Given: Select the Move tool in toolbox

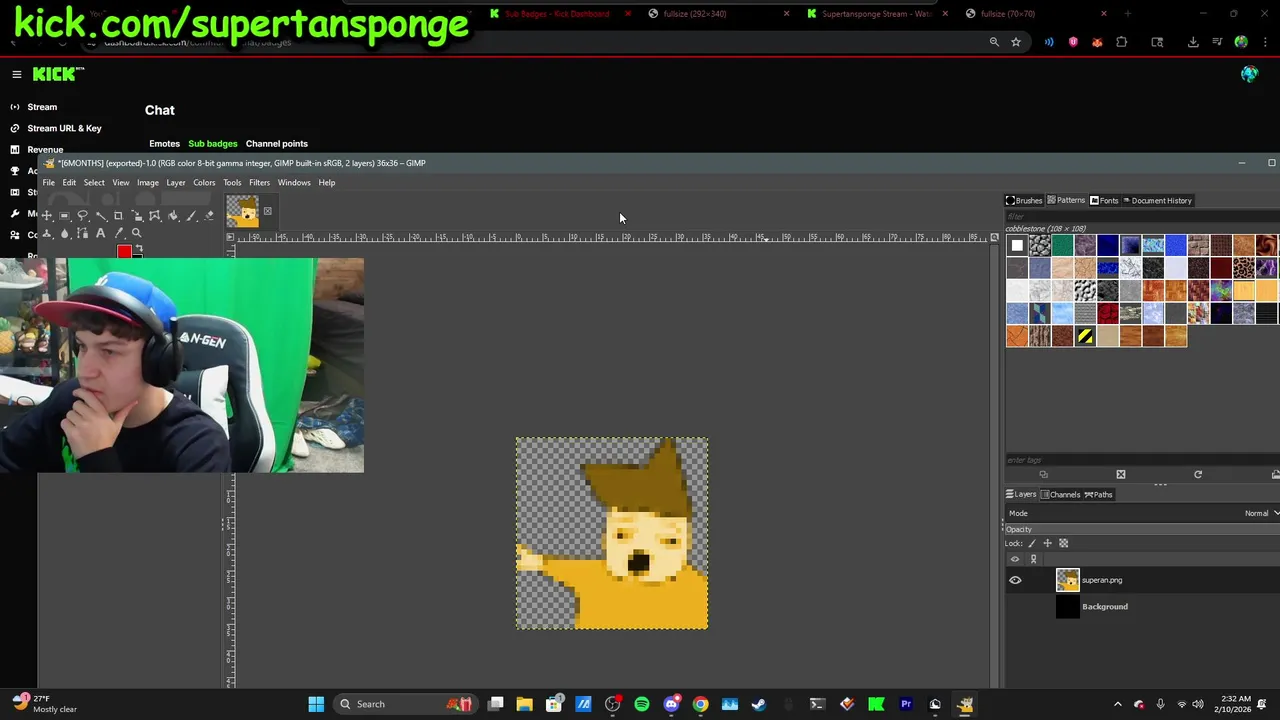Looking at the screenshot, I should (47, 215).
